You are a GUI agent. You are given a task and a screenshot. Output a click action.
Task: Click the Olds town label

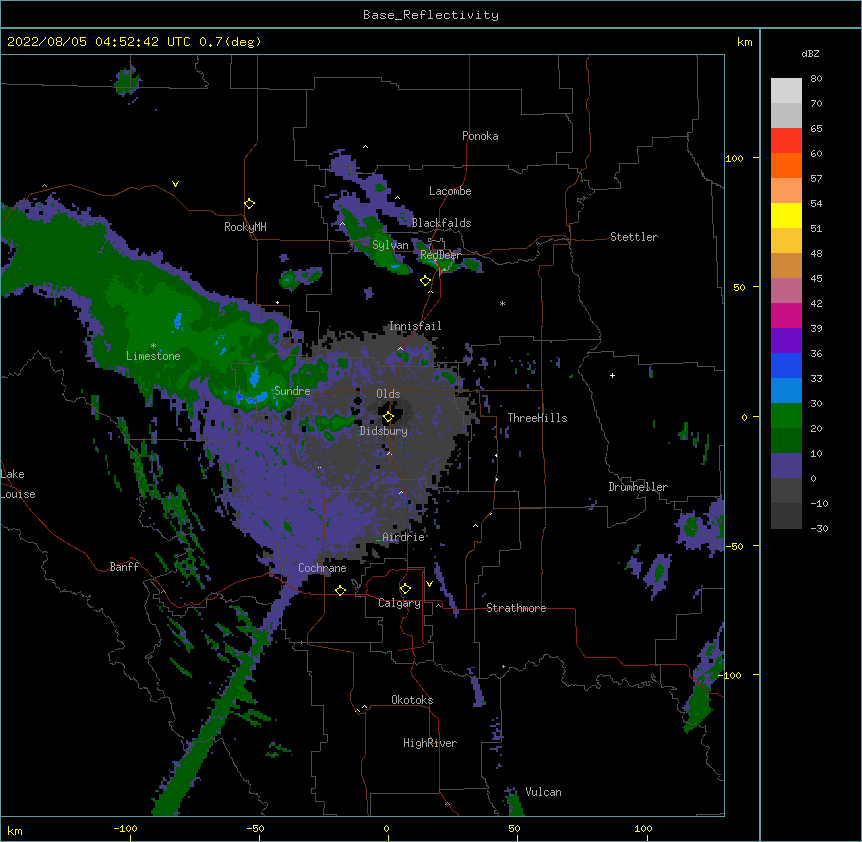pyautogui.click(x=388, y=394)
